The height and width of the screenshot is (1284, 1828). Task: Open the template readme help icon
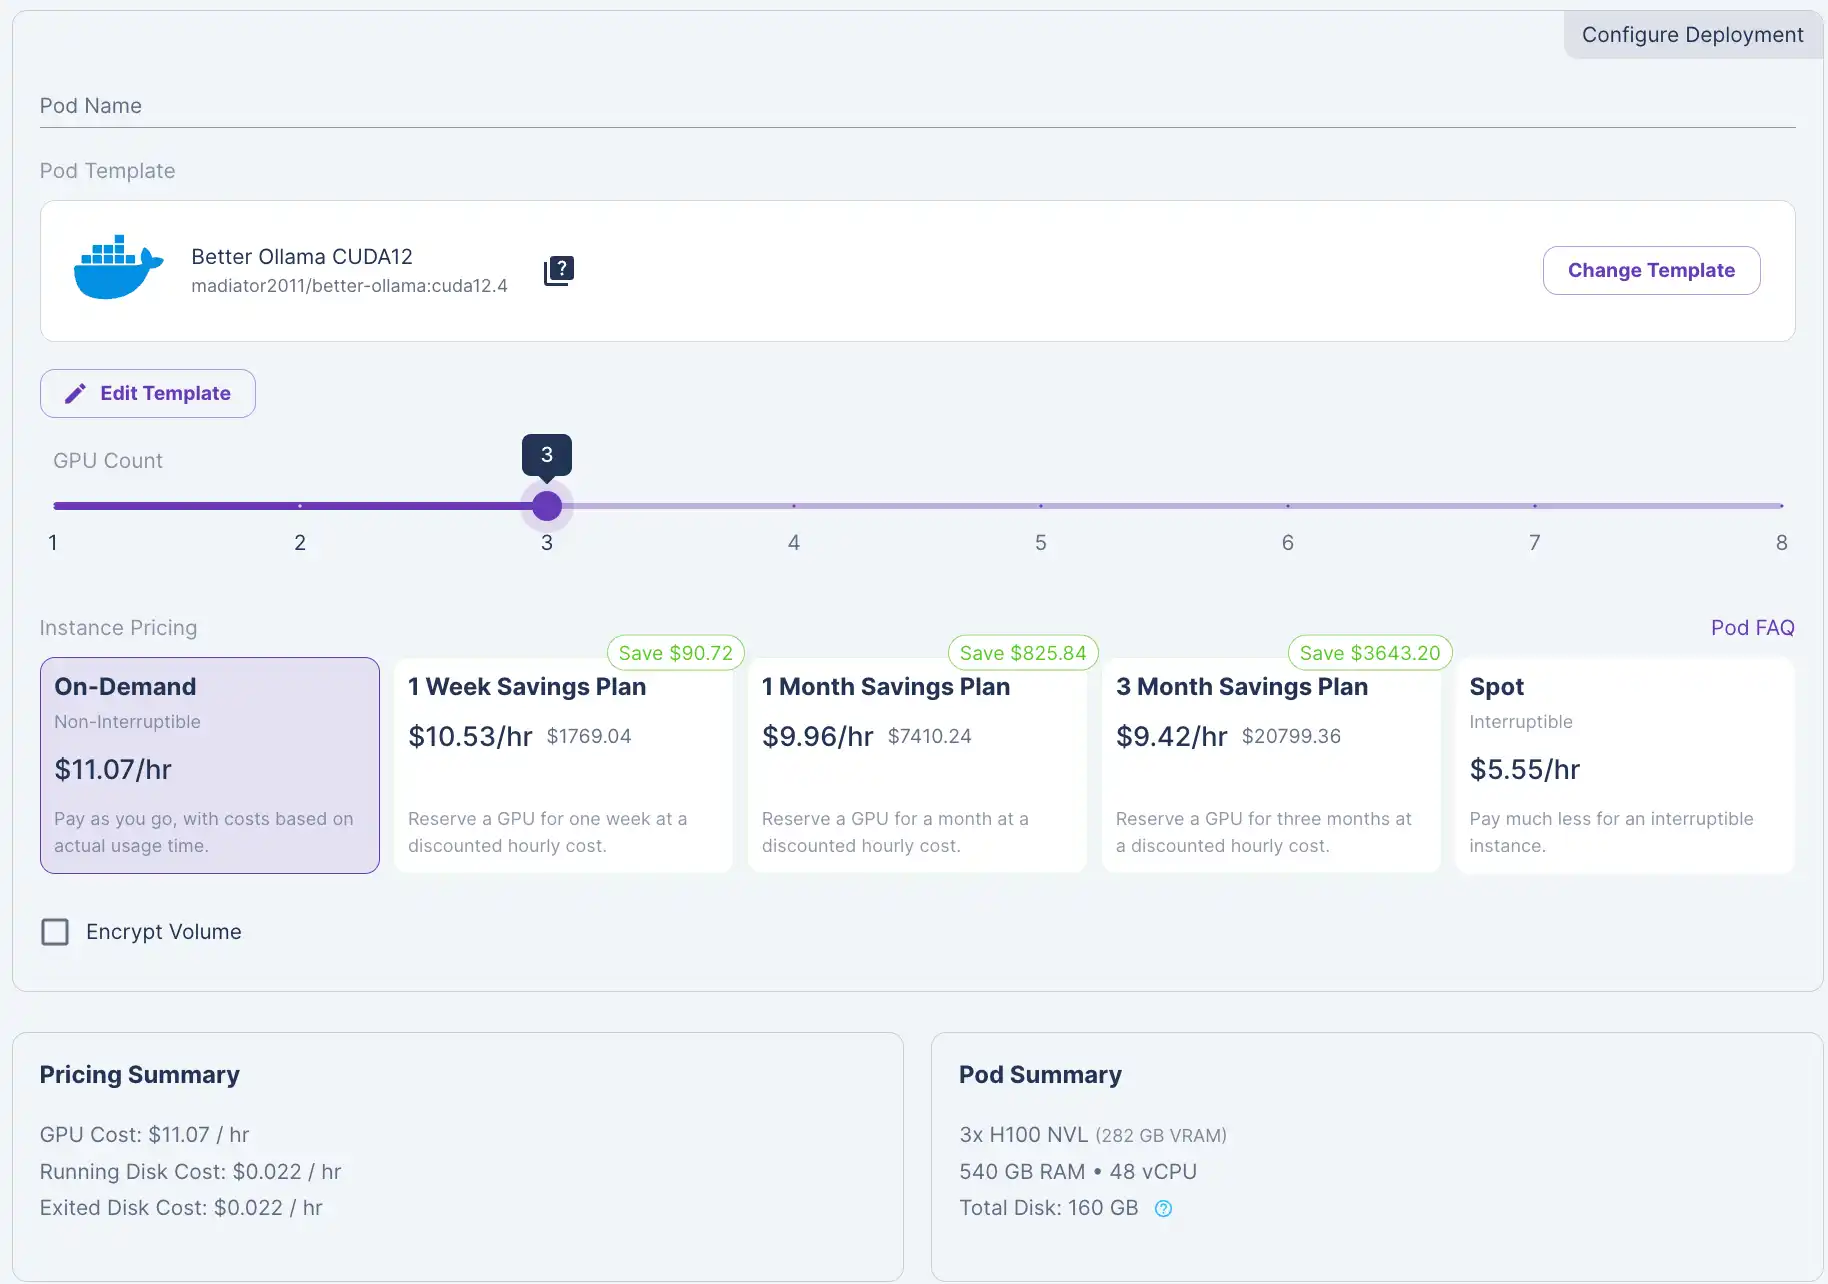(x=559, y=270)
